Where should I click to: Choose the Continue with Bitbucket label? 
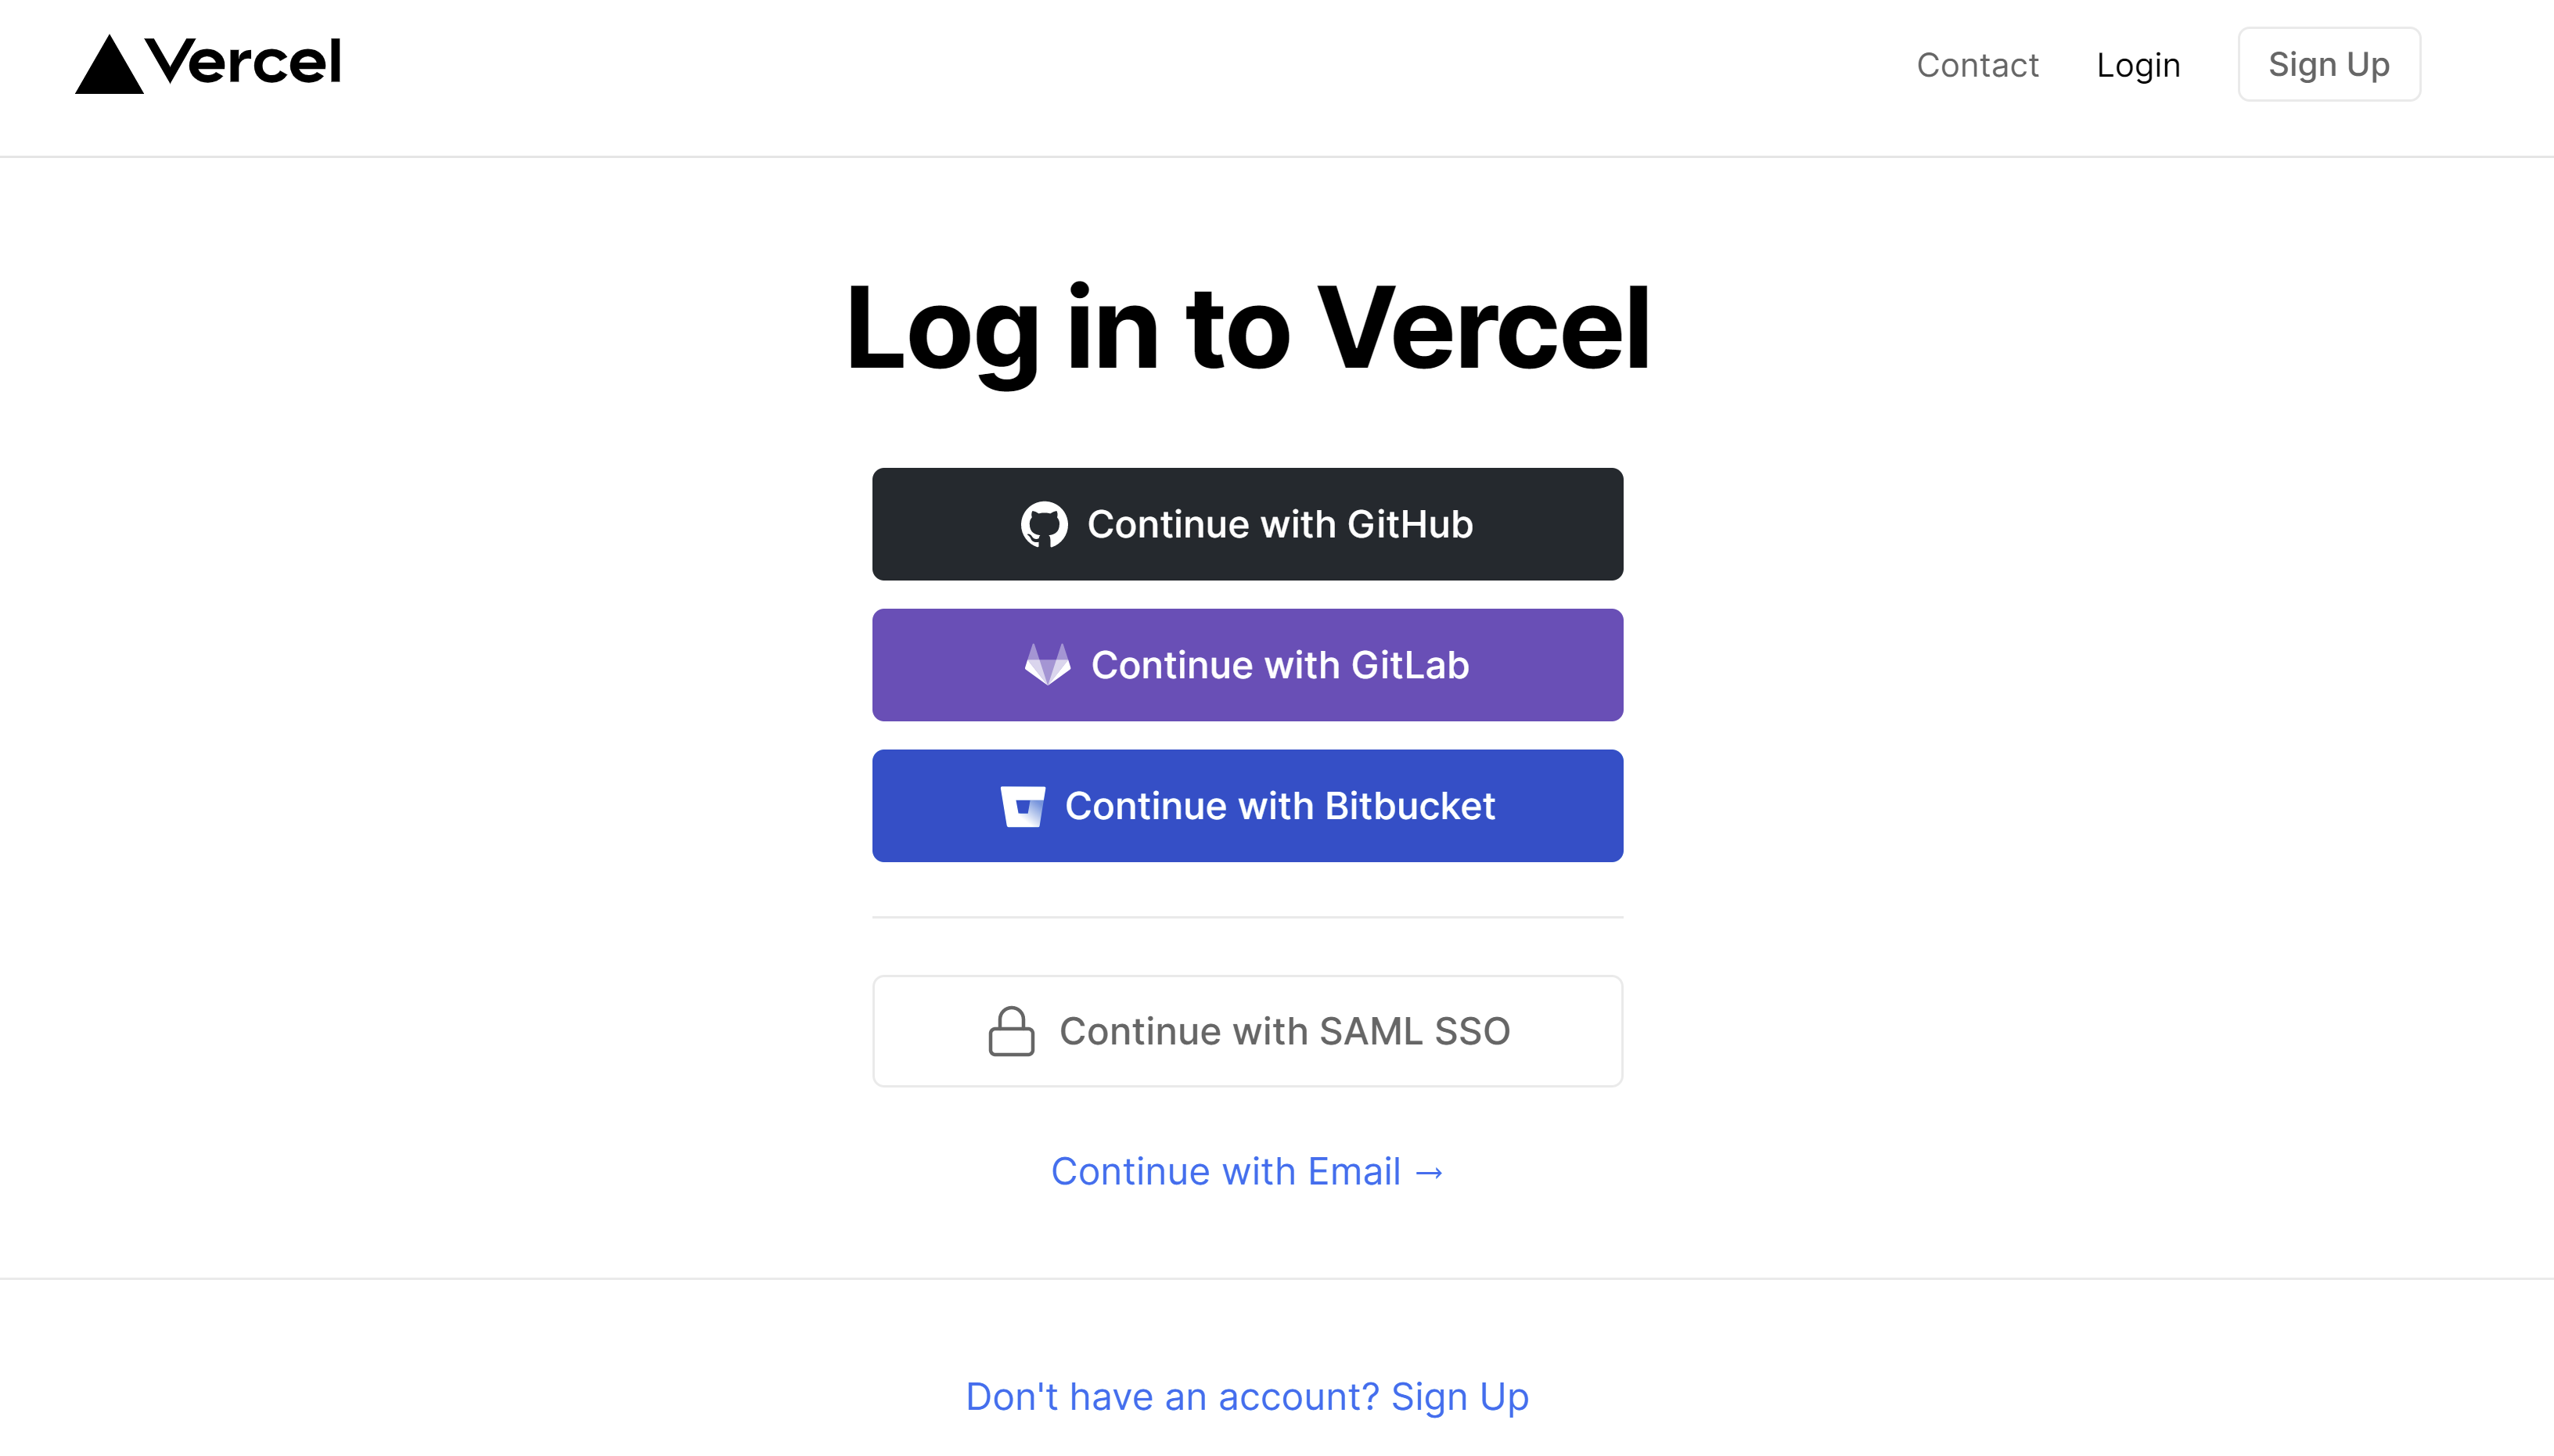pyautogui.click(x=1280, y=806)
